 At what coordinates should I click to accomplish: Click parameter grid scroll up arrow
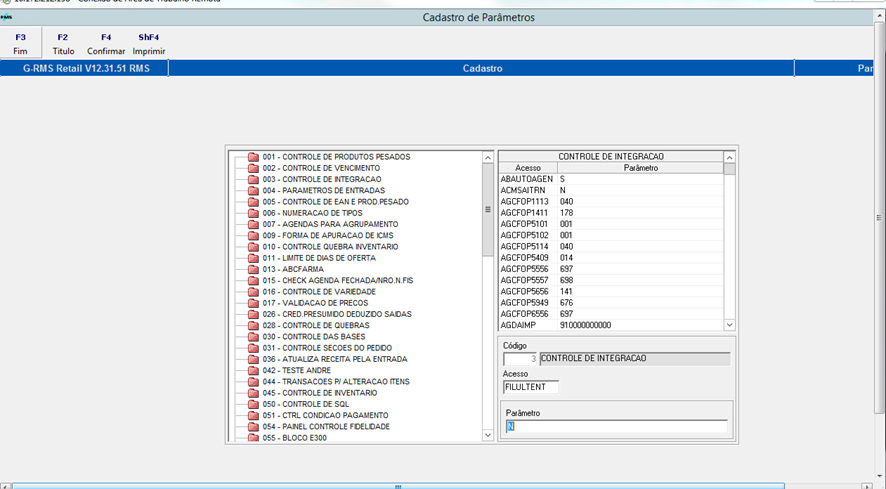pos(729,157)
